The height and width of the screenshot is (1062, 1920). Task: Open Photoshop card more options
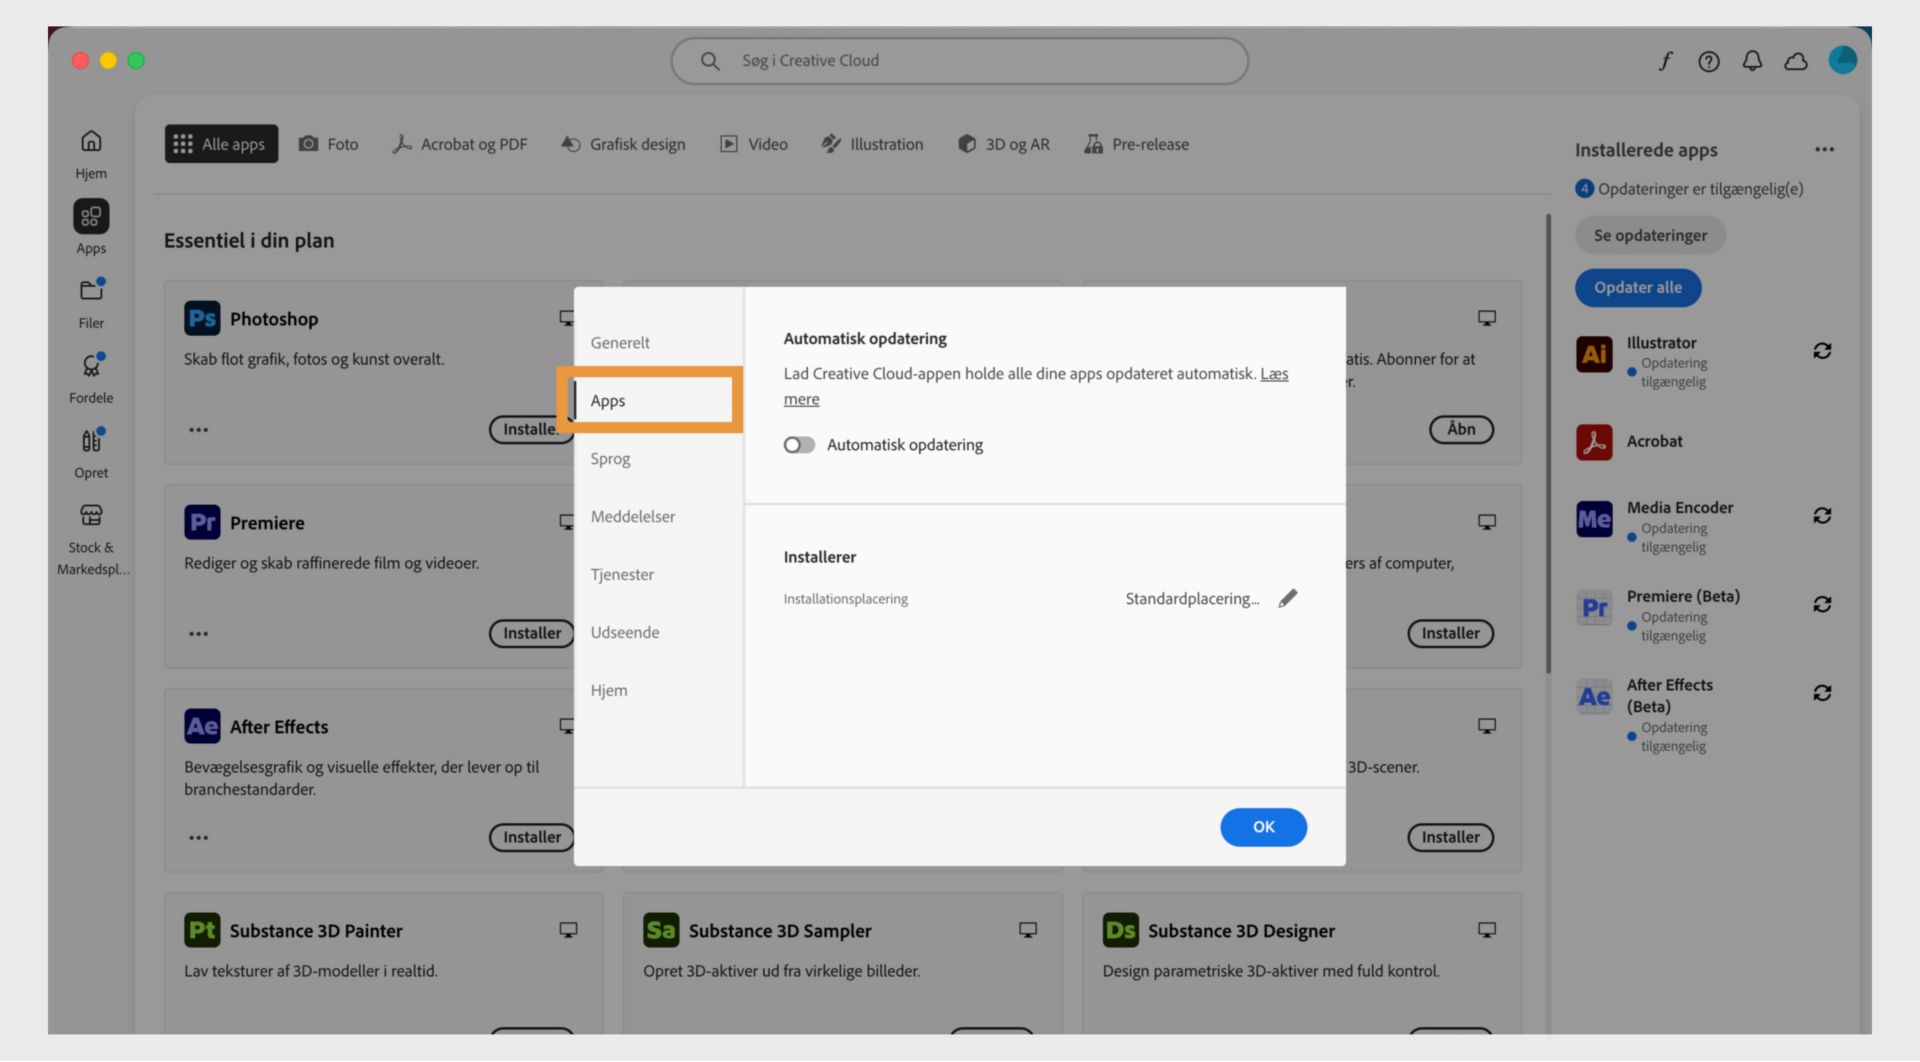pos(199,430)
